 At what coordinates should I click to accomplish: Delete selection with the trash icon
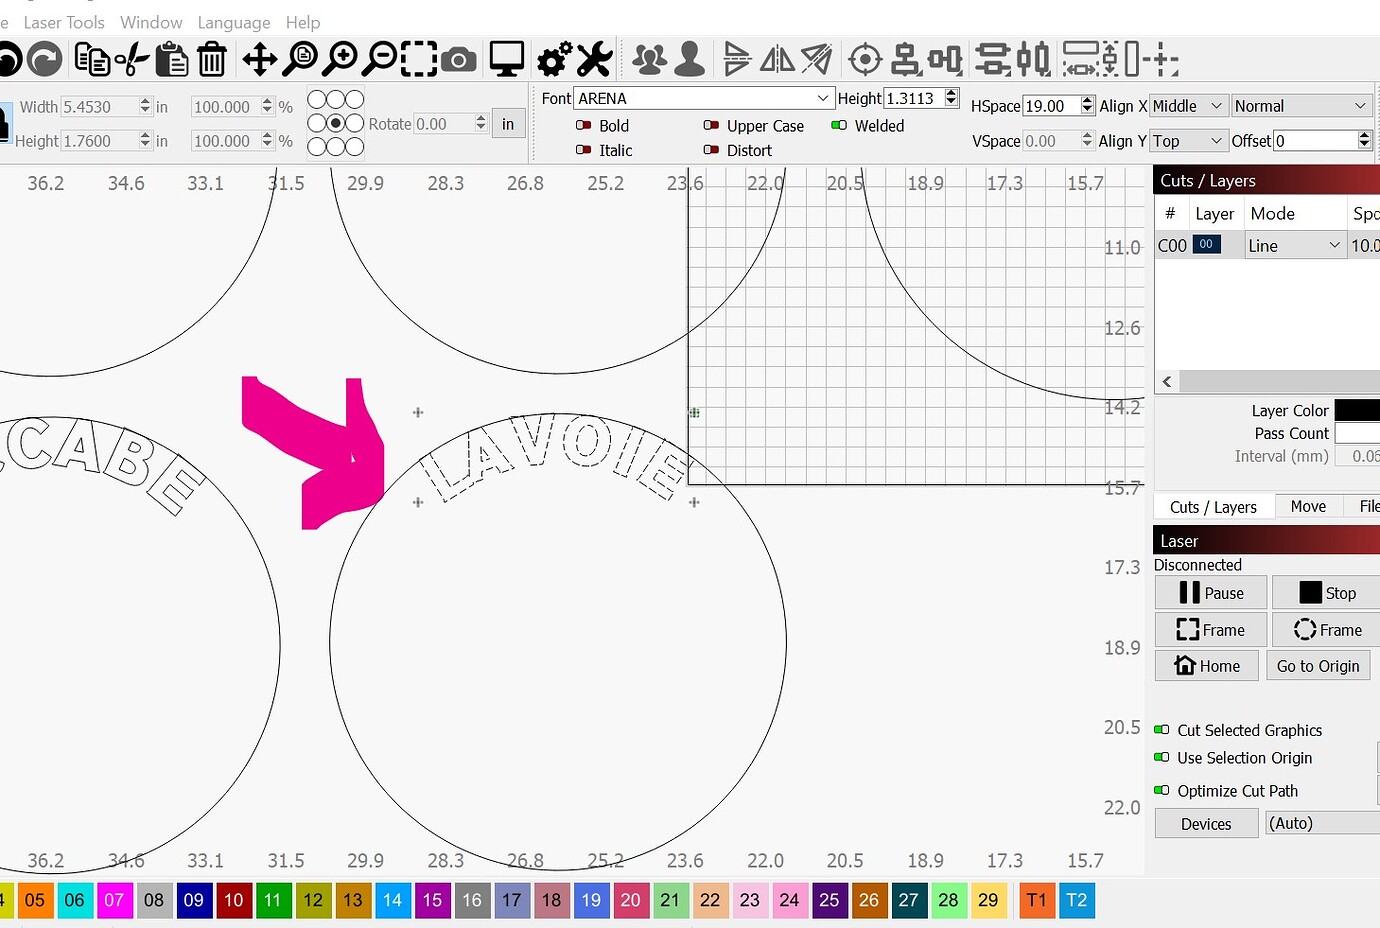point(212,59)
